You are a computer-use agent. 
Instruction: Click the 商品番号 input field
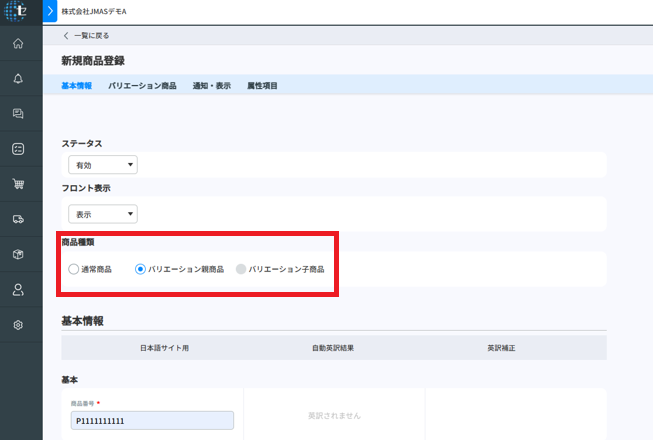pyautogui.click(x=150, y=421)
